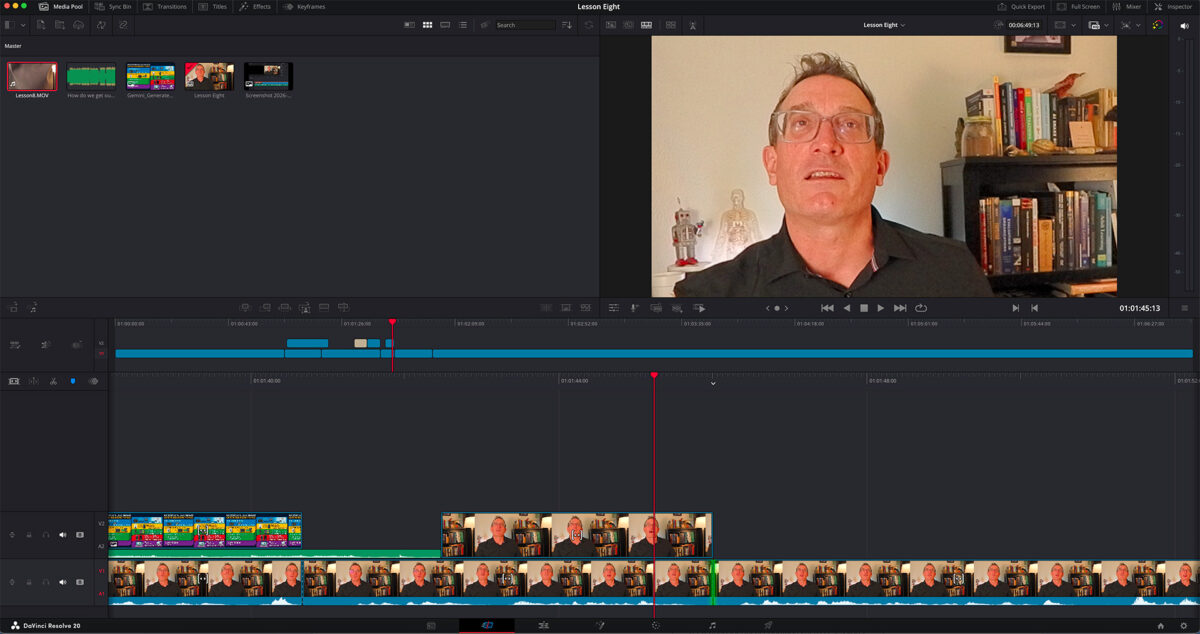Viewport: 1200px width, 634px height.
Task: Click the 01:01:45:13 current timecode
Action: coord(1139,308)
